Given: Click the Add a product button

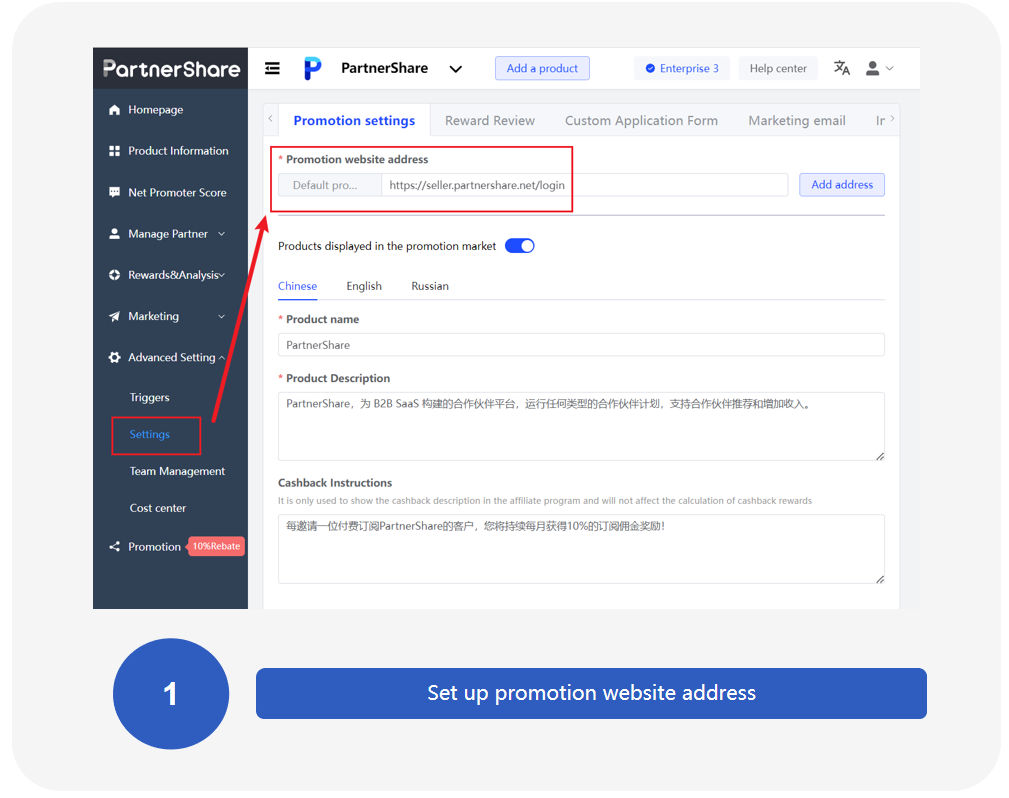Looking at the screenshot, I should pos(542,68).
